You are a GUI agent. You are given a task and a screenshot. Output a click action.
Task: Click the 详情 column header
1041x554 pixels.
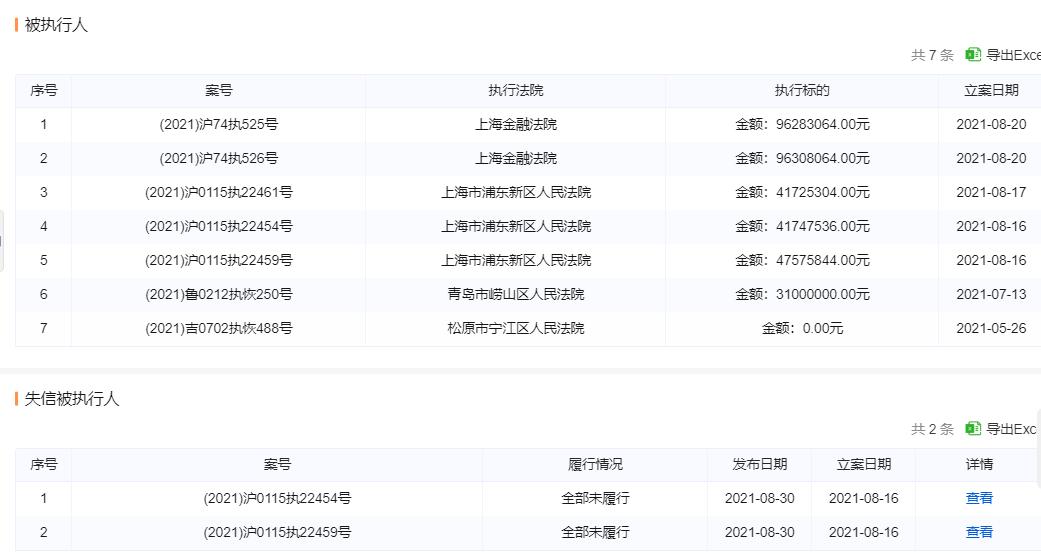tap(979, 464)
